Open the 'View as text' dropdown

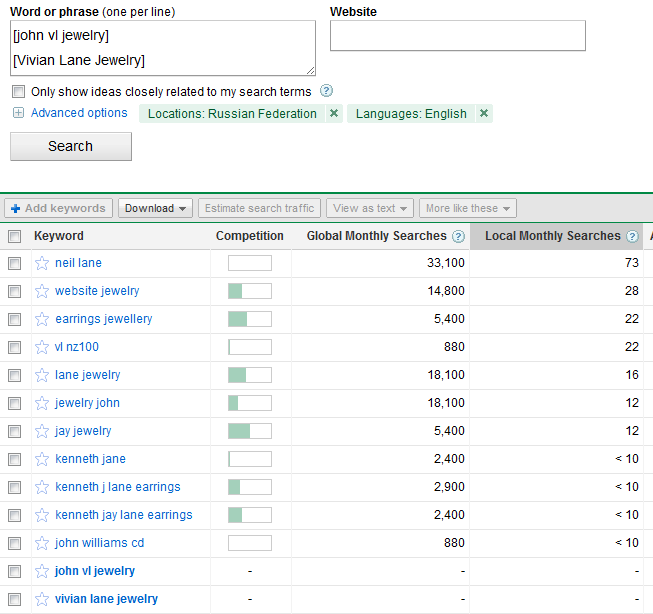point(370,208)
